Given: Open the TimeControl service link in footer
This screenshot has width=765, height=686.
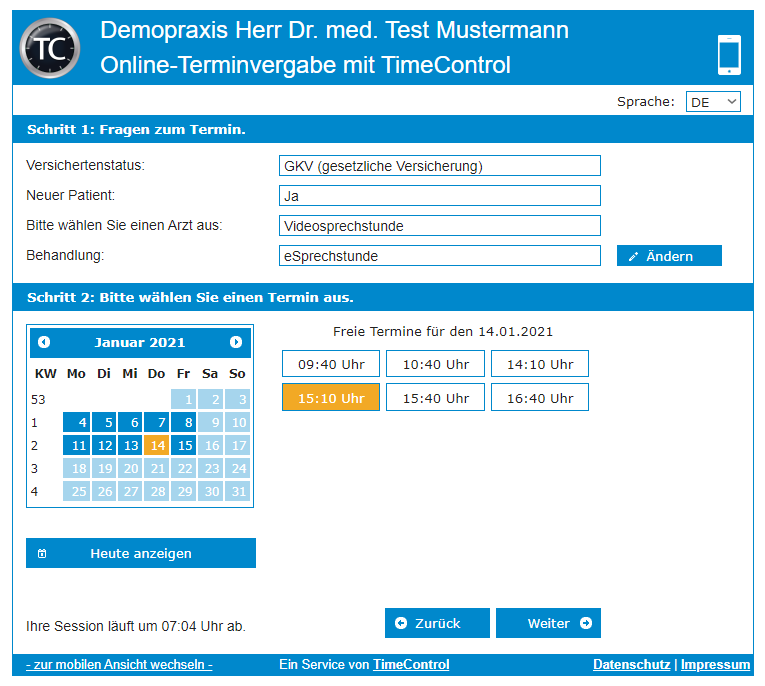Looking at the screenshot, I should (x=411, y=665).
